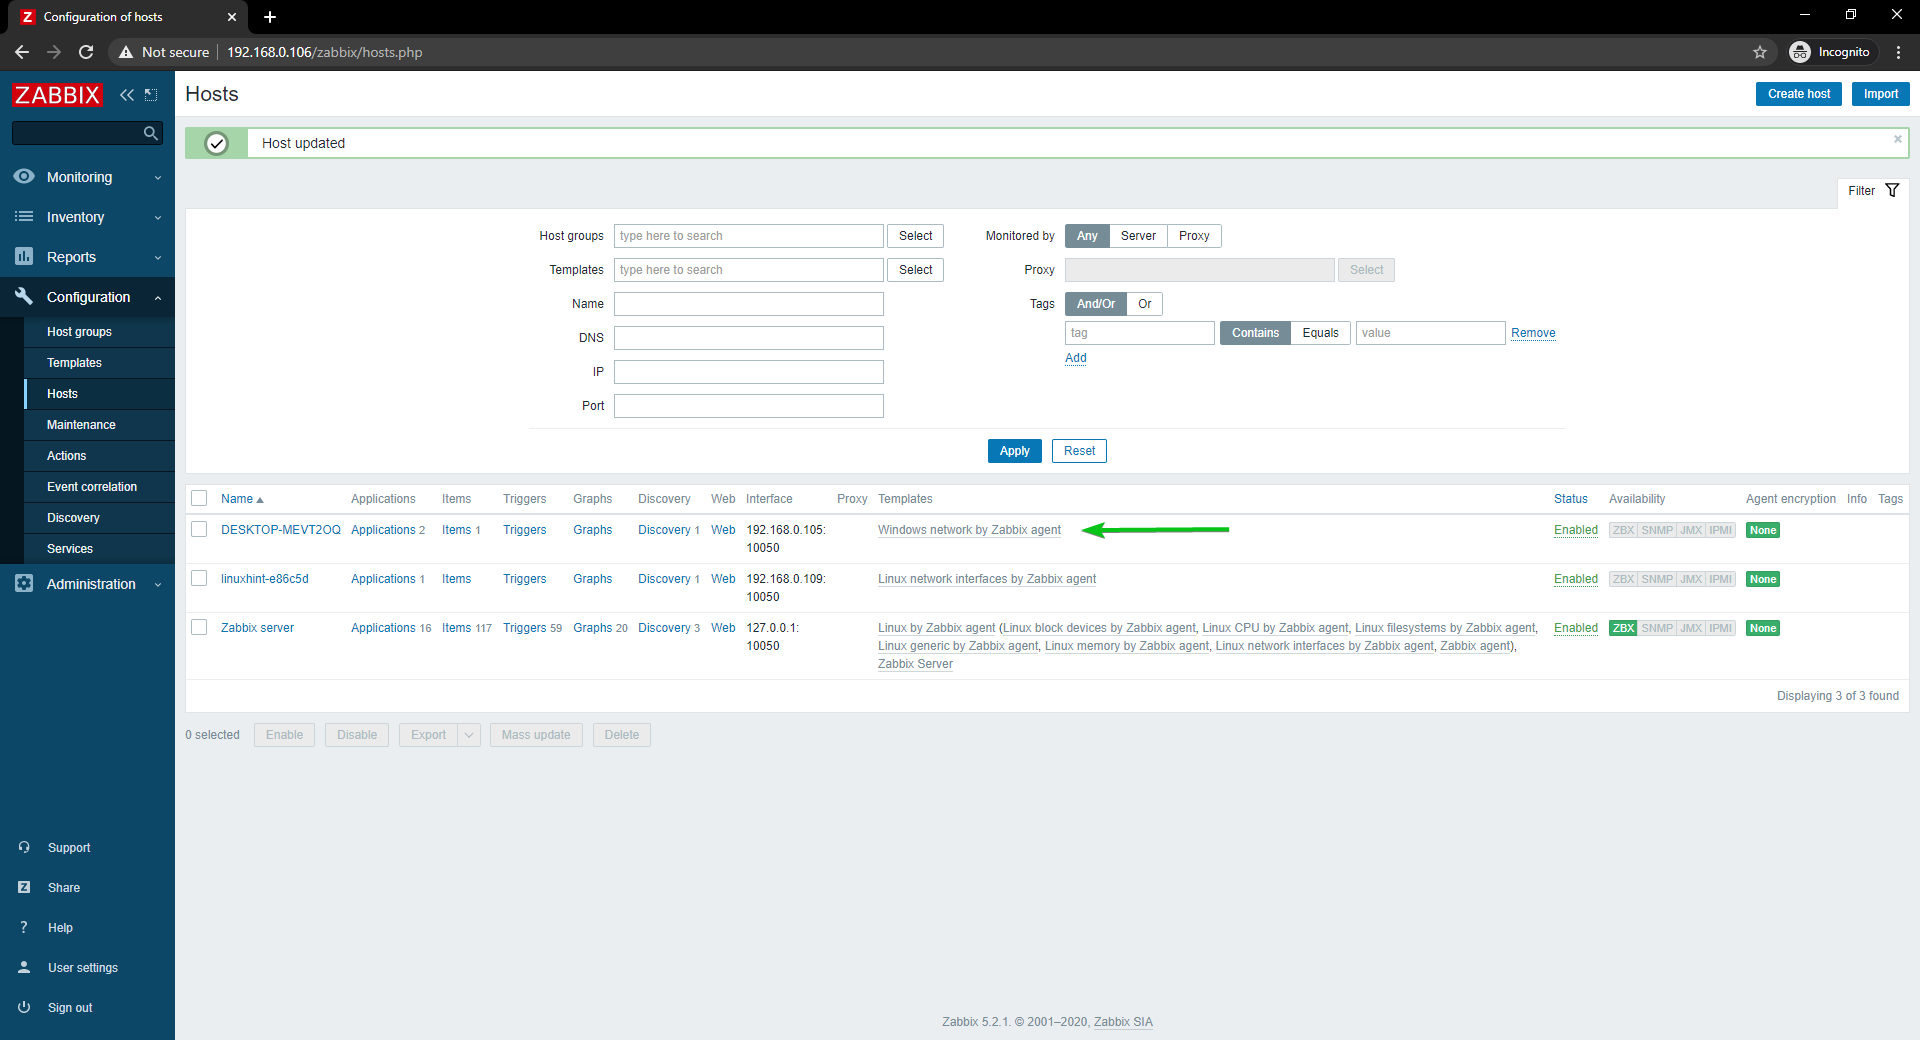Reload the page in browser
The image size is (1920, 1040).
click(86, 52)
